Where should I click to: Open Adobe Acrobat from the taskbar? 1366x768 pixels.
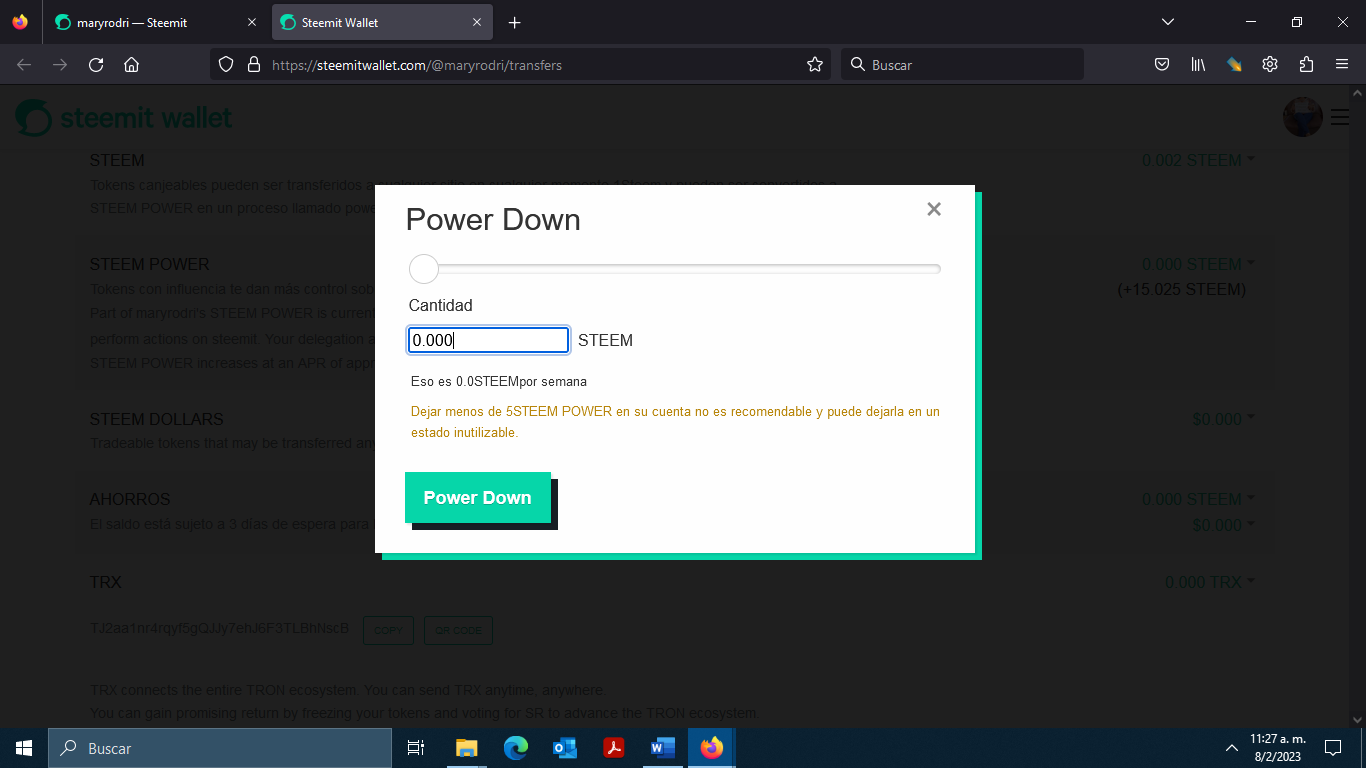pyautogui.click(x=613, y=748)
